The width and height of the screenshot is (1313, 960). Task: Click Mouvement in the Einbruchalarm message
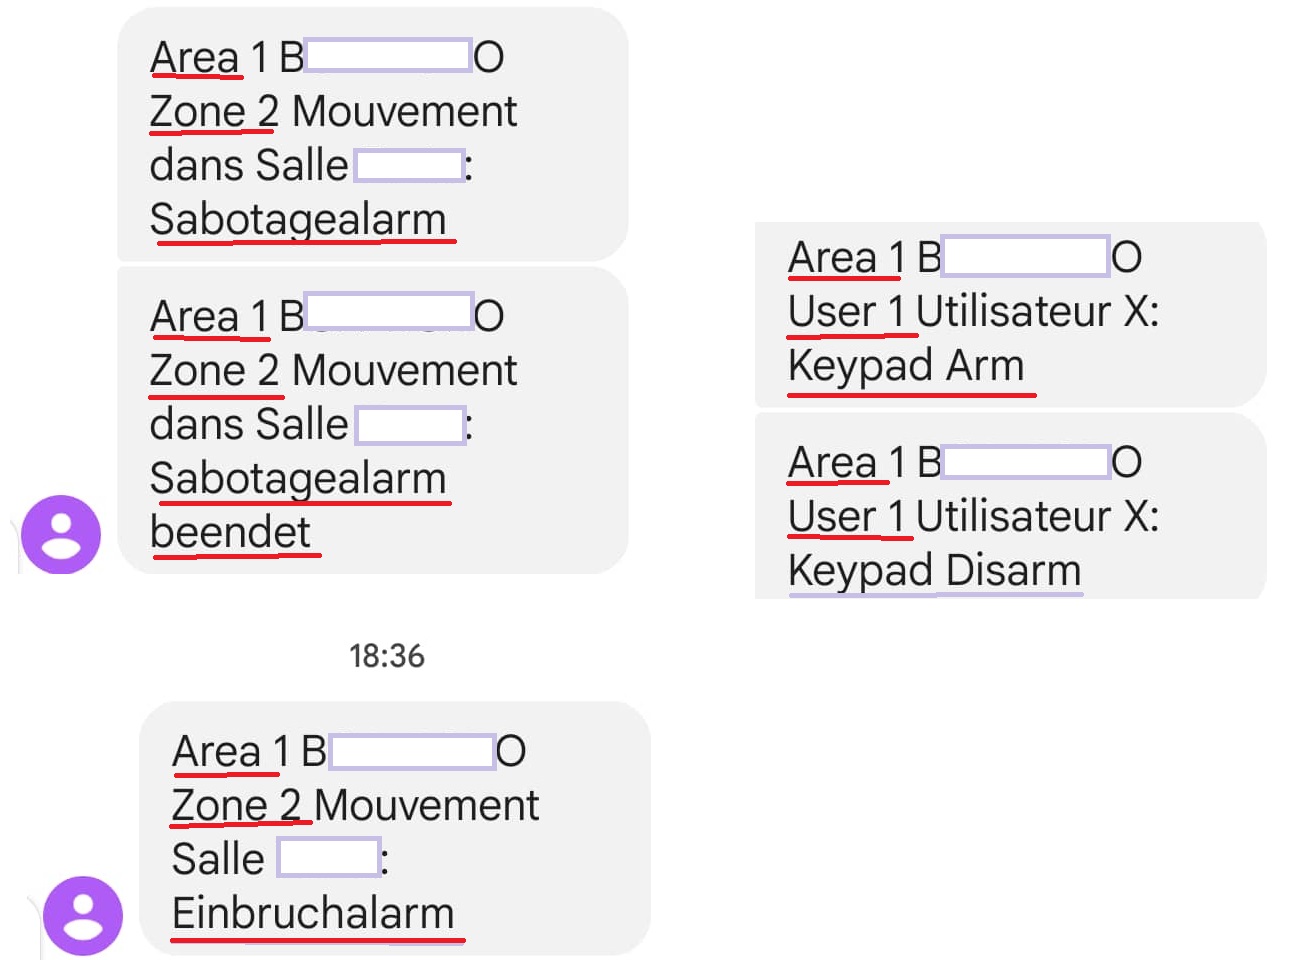coord(427,805)
